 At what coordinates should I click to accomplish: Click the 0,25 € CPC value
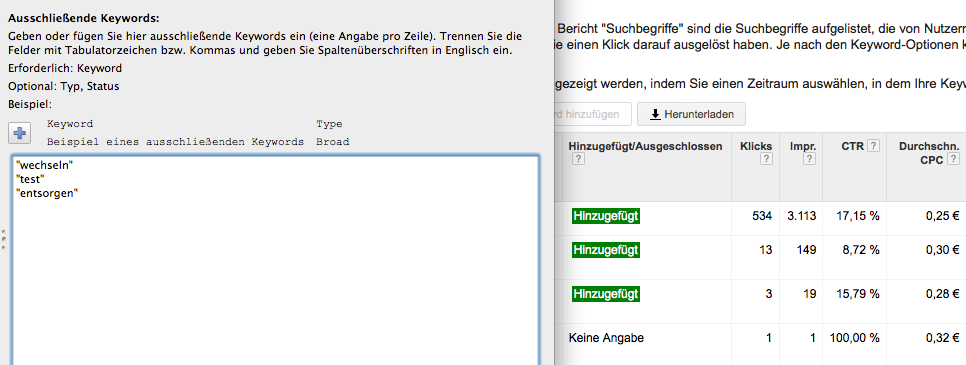click(942, 216)
